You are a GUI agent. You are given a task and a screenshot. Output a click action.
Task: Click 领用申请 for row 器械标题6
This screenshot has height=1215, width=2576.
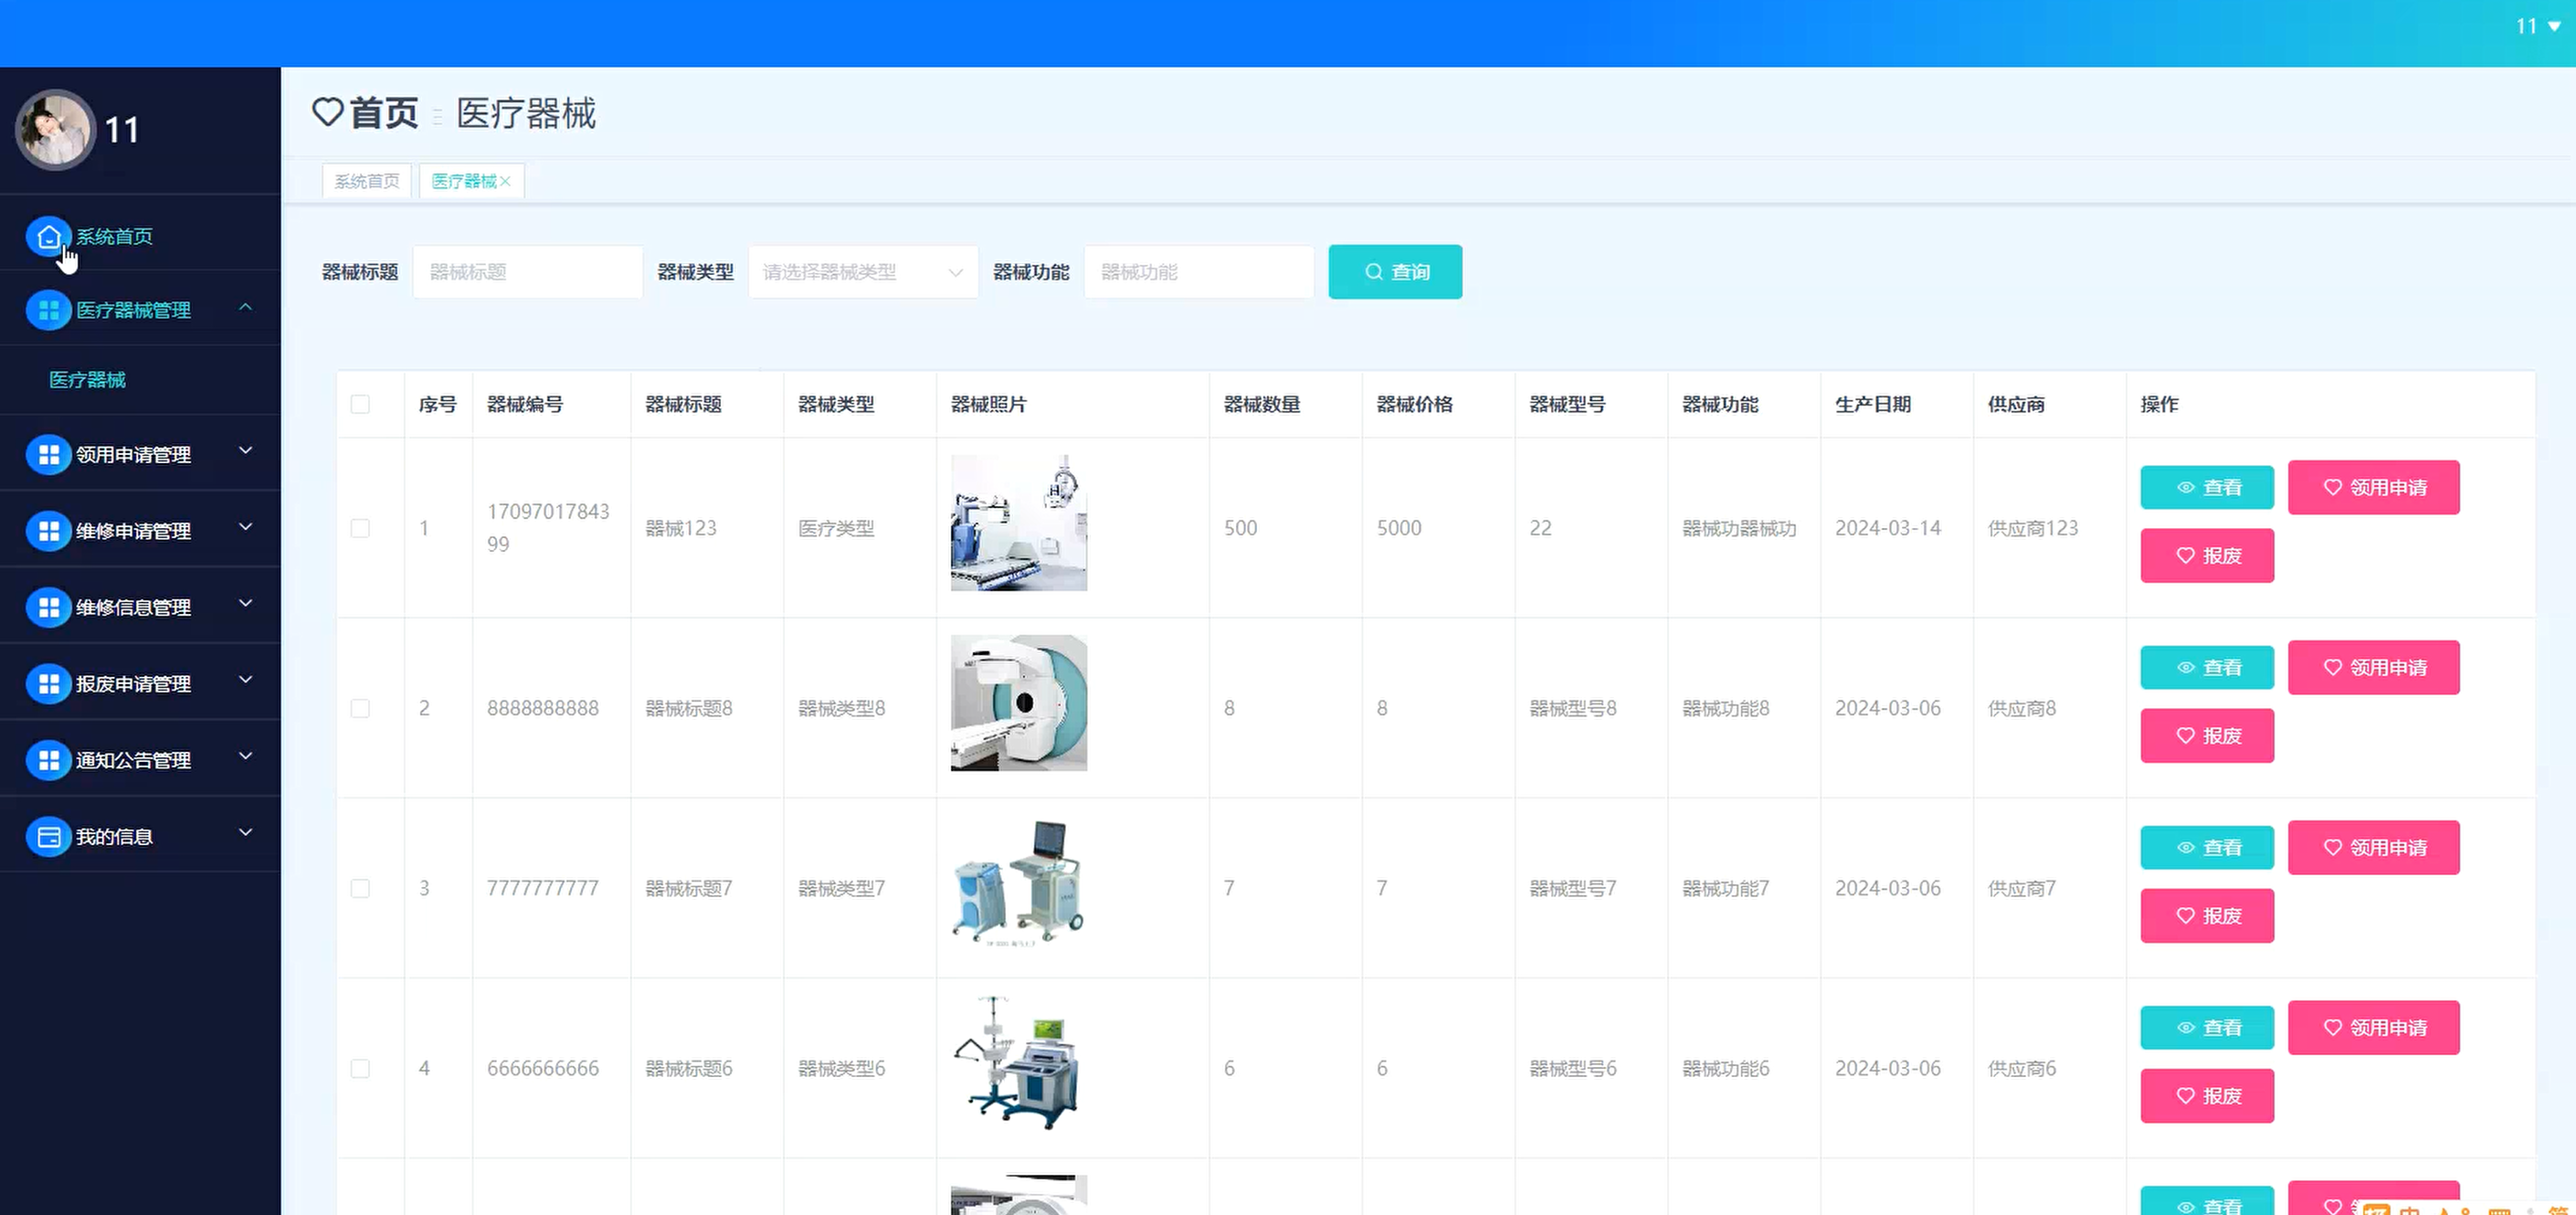2374,1028
